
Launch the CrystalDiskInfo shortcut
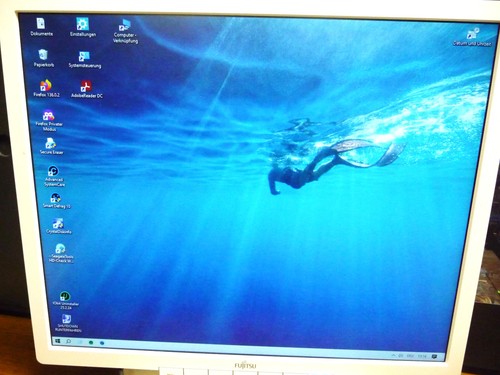point(58,226)
